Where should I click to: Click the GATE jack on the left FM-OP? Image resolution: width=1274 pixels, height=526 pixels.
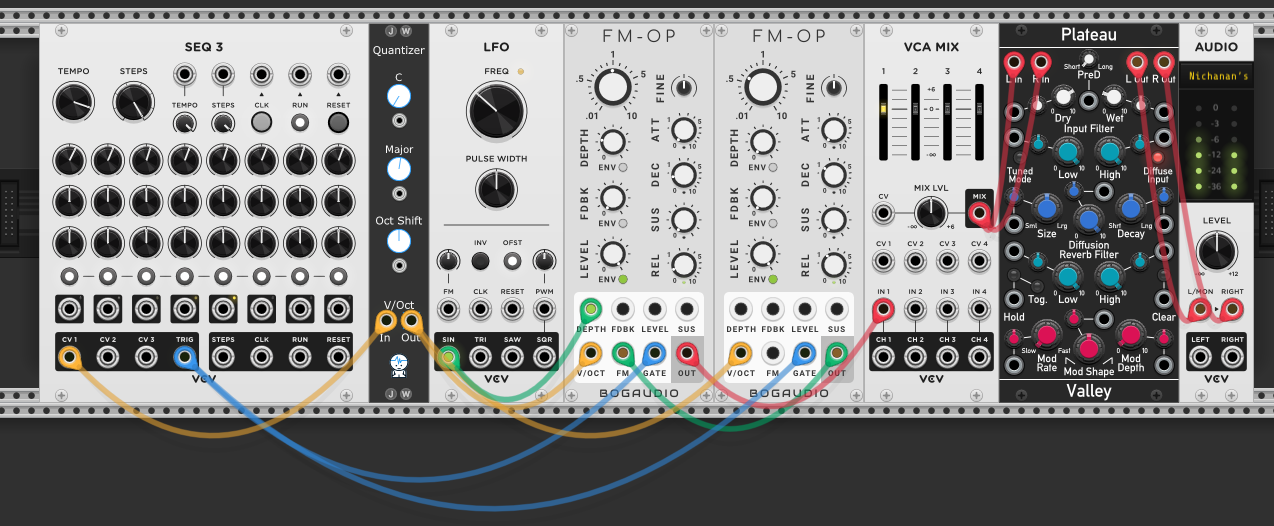pos(655,352)
